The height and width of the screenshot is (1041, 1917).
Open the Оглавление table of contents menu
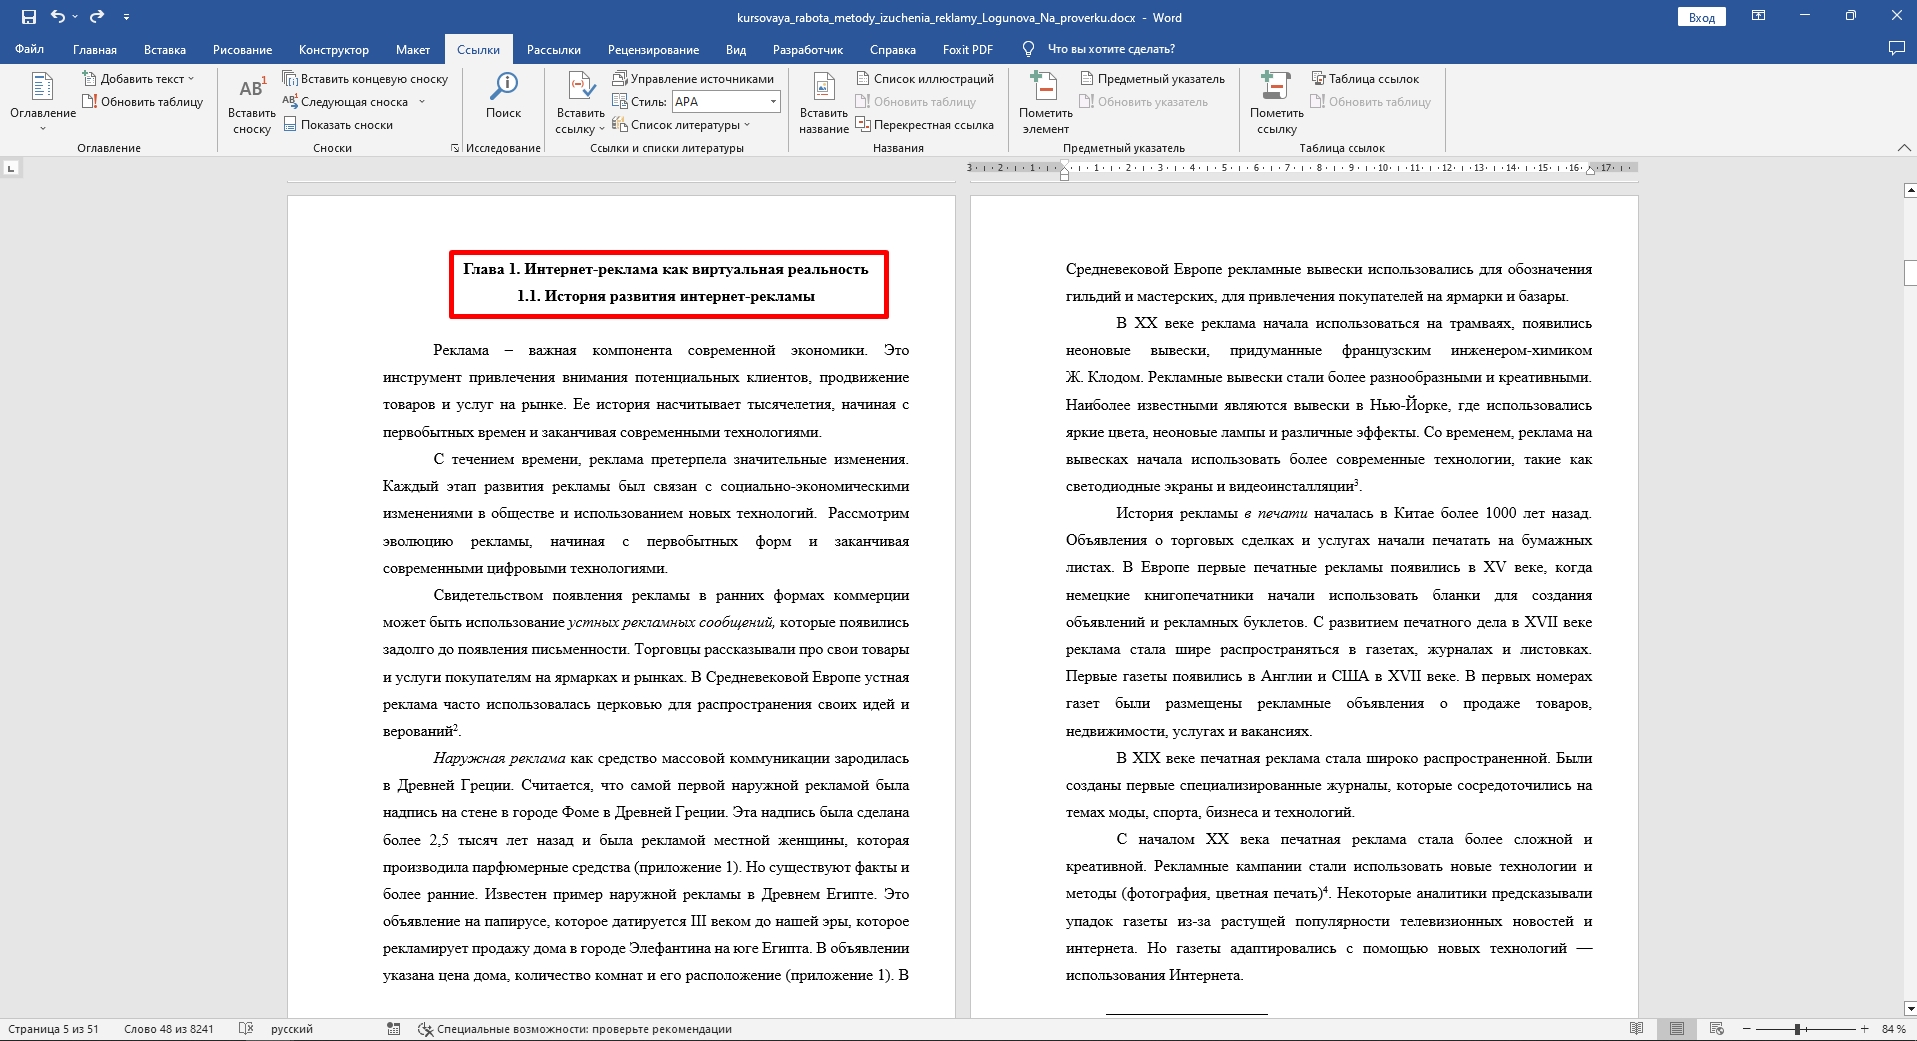tap(43, 101)
